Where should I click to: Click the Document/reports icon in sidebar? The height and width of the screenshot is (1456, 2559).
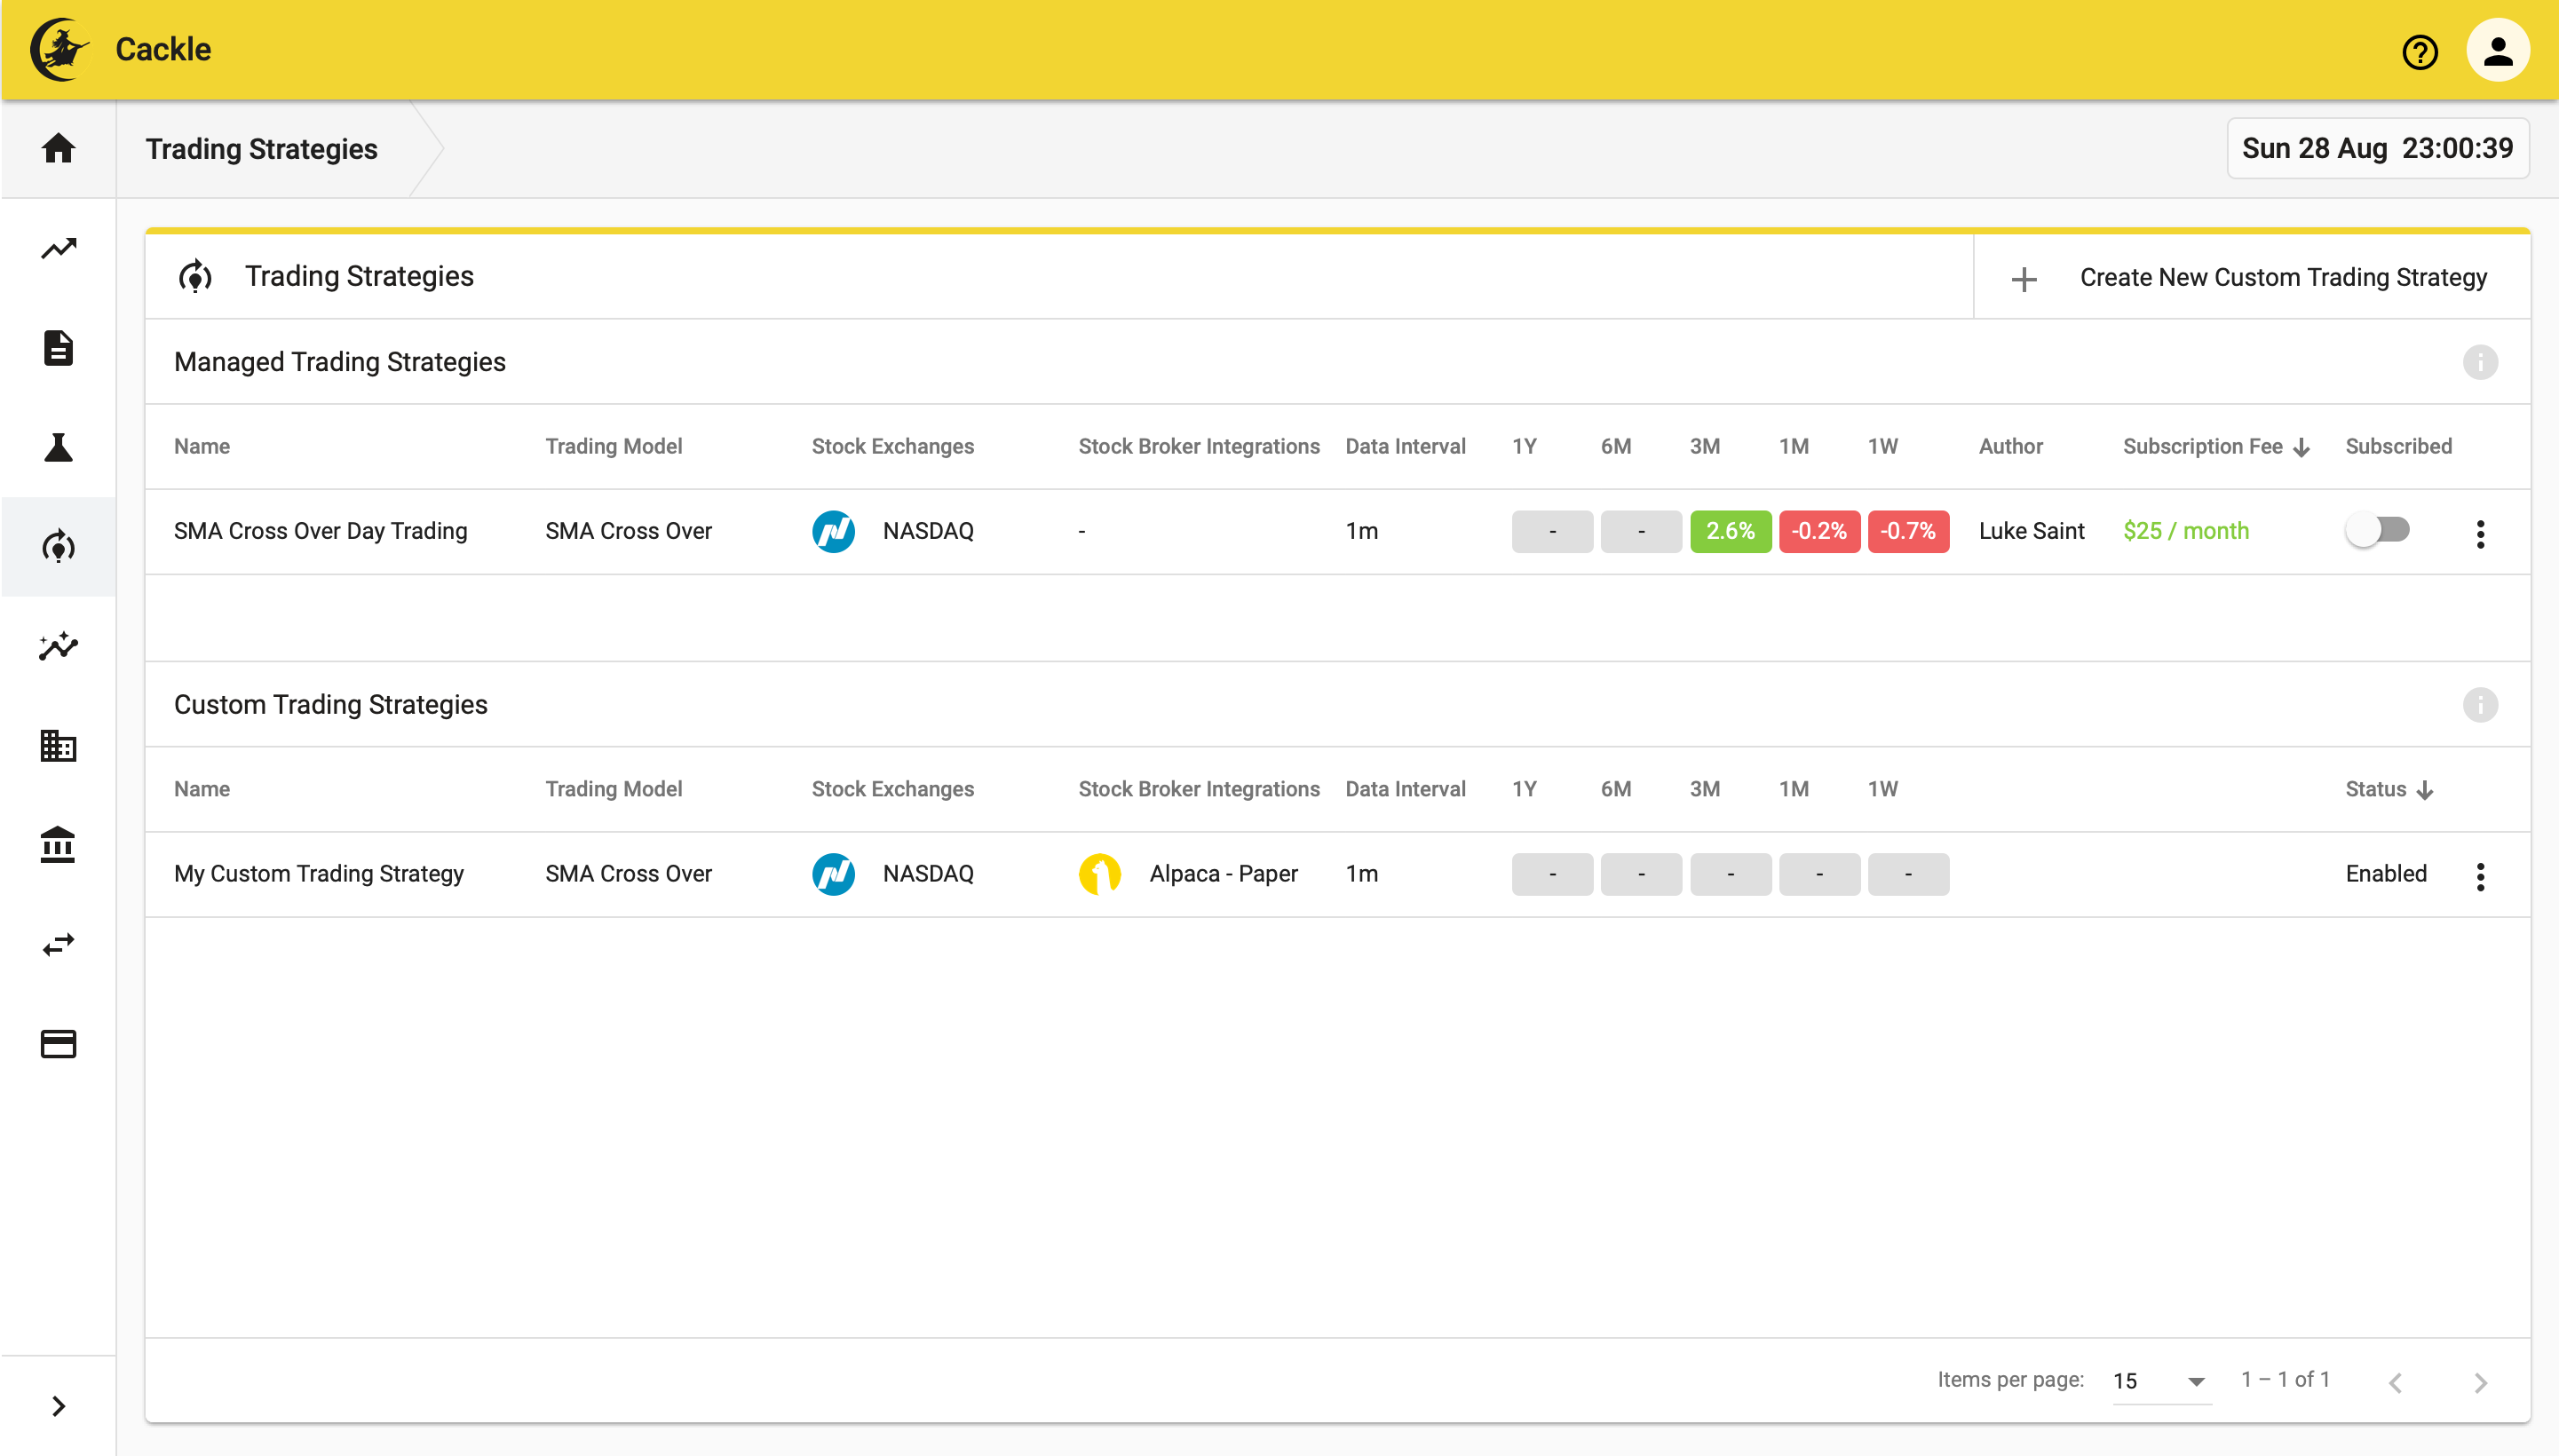[x=58, y=348]
